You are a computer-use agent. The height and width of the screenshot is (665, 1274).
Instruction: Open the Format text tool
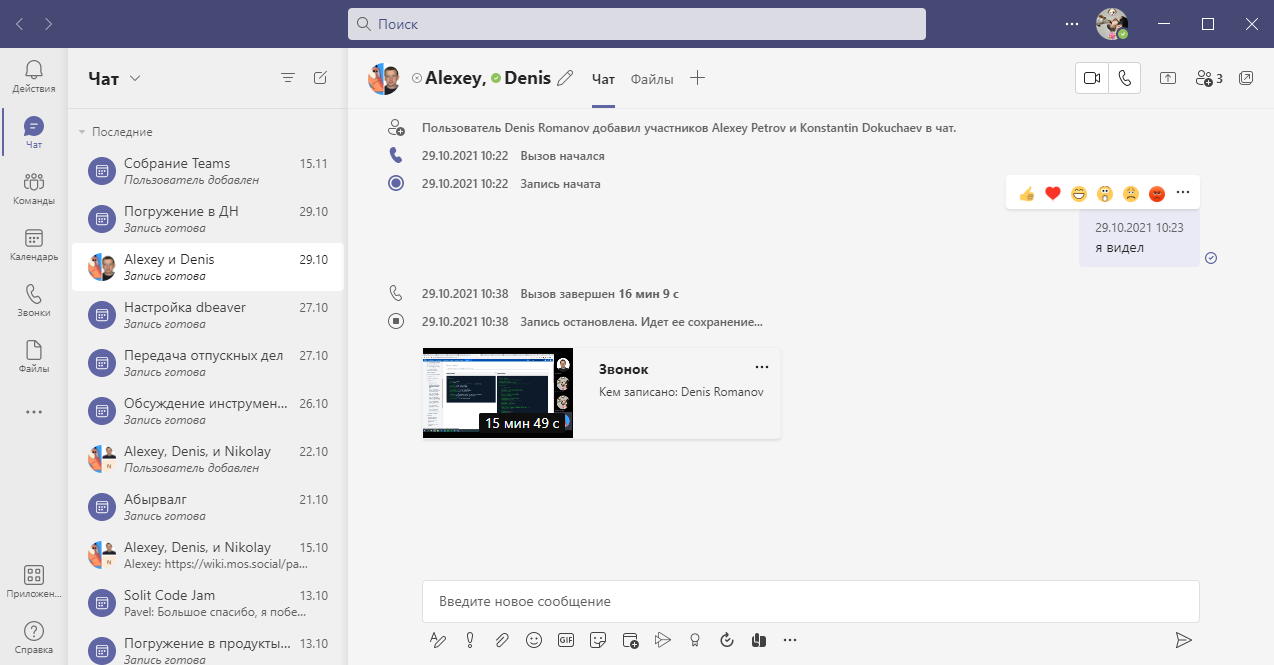click(x=436, y=640)
